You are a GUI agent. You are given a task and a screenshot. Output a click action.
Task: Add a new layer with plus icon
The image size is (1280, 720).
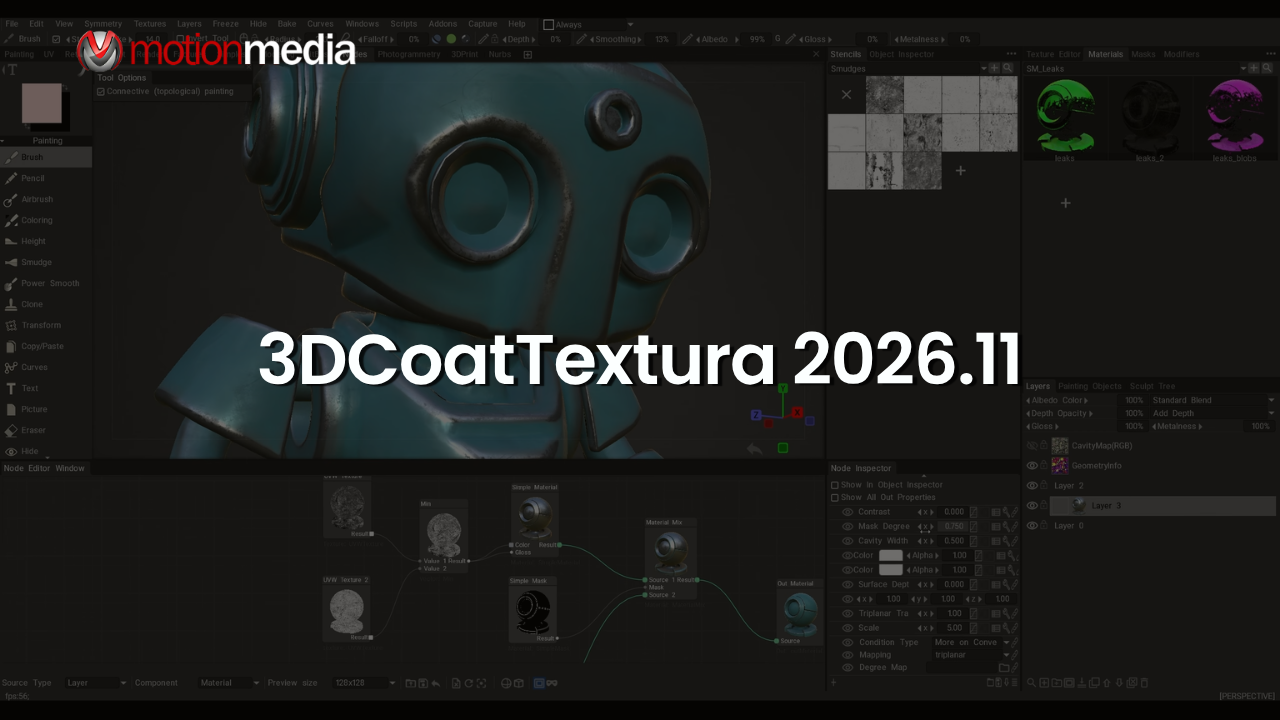click(x=1044, y=683)
